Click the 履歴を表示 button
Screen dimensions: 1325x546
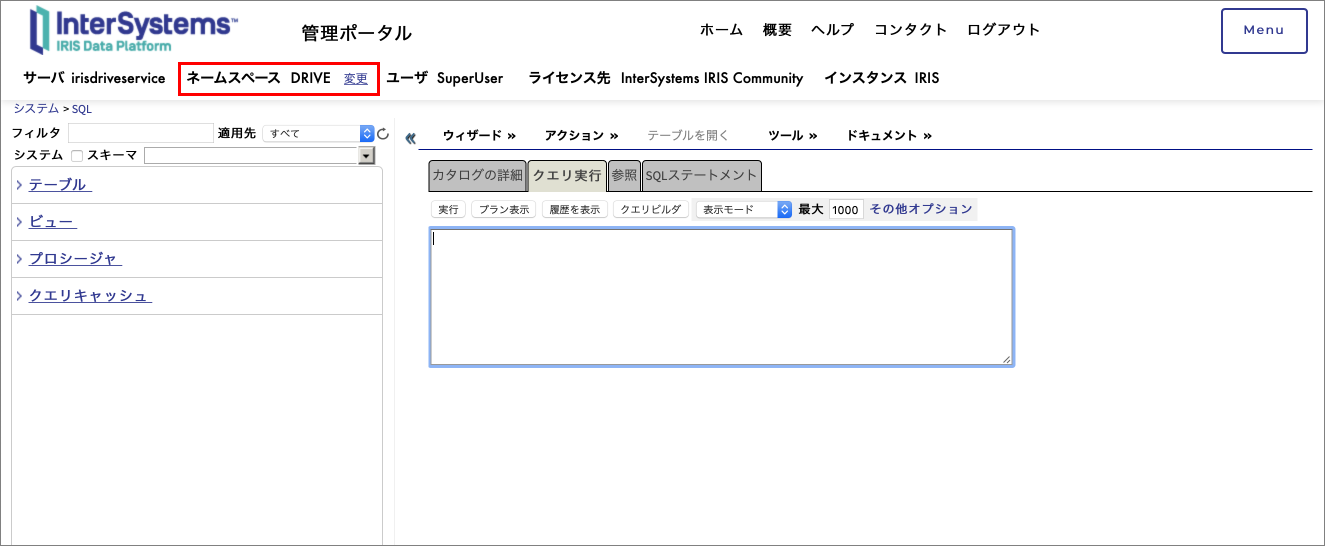pos(575,209)
